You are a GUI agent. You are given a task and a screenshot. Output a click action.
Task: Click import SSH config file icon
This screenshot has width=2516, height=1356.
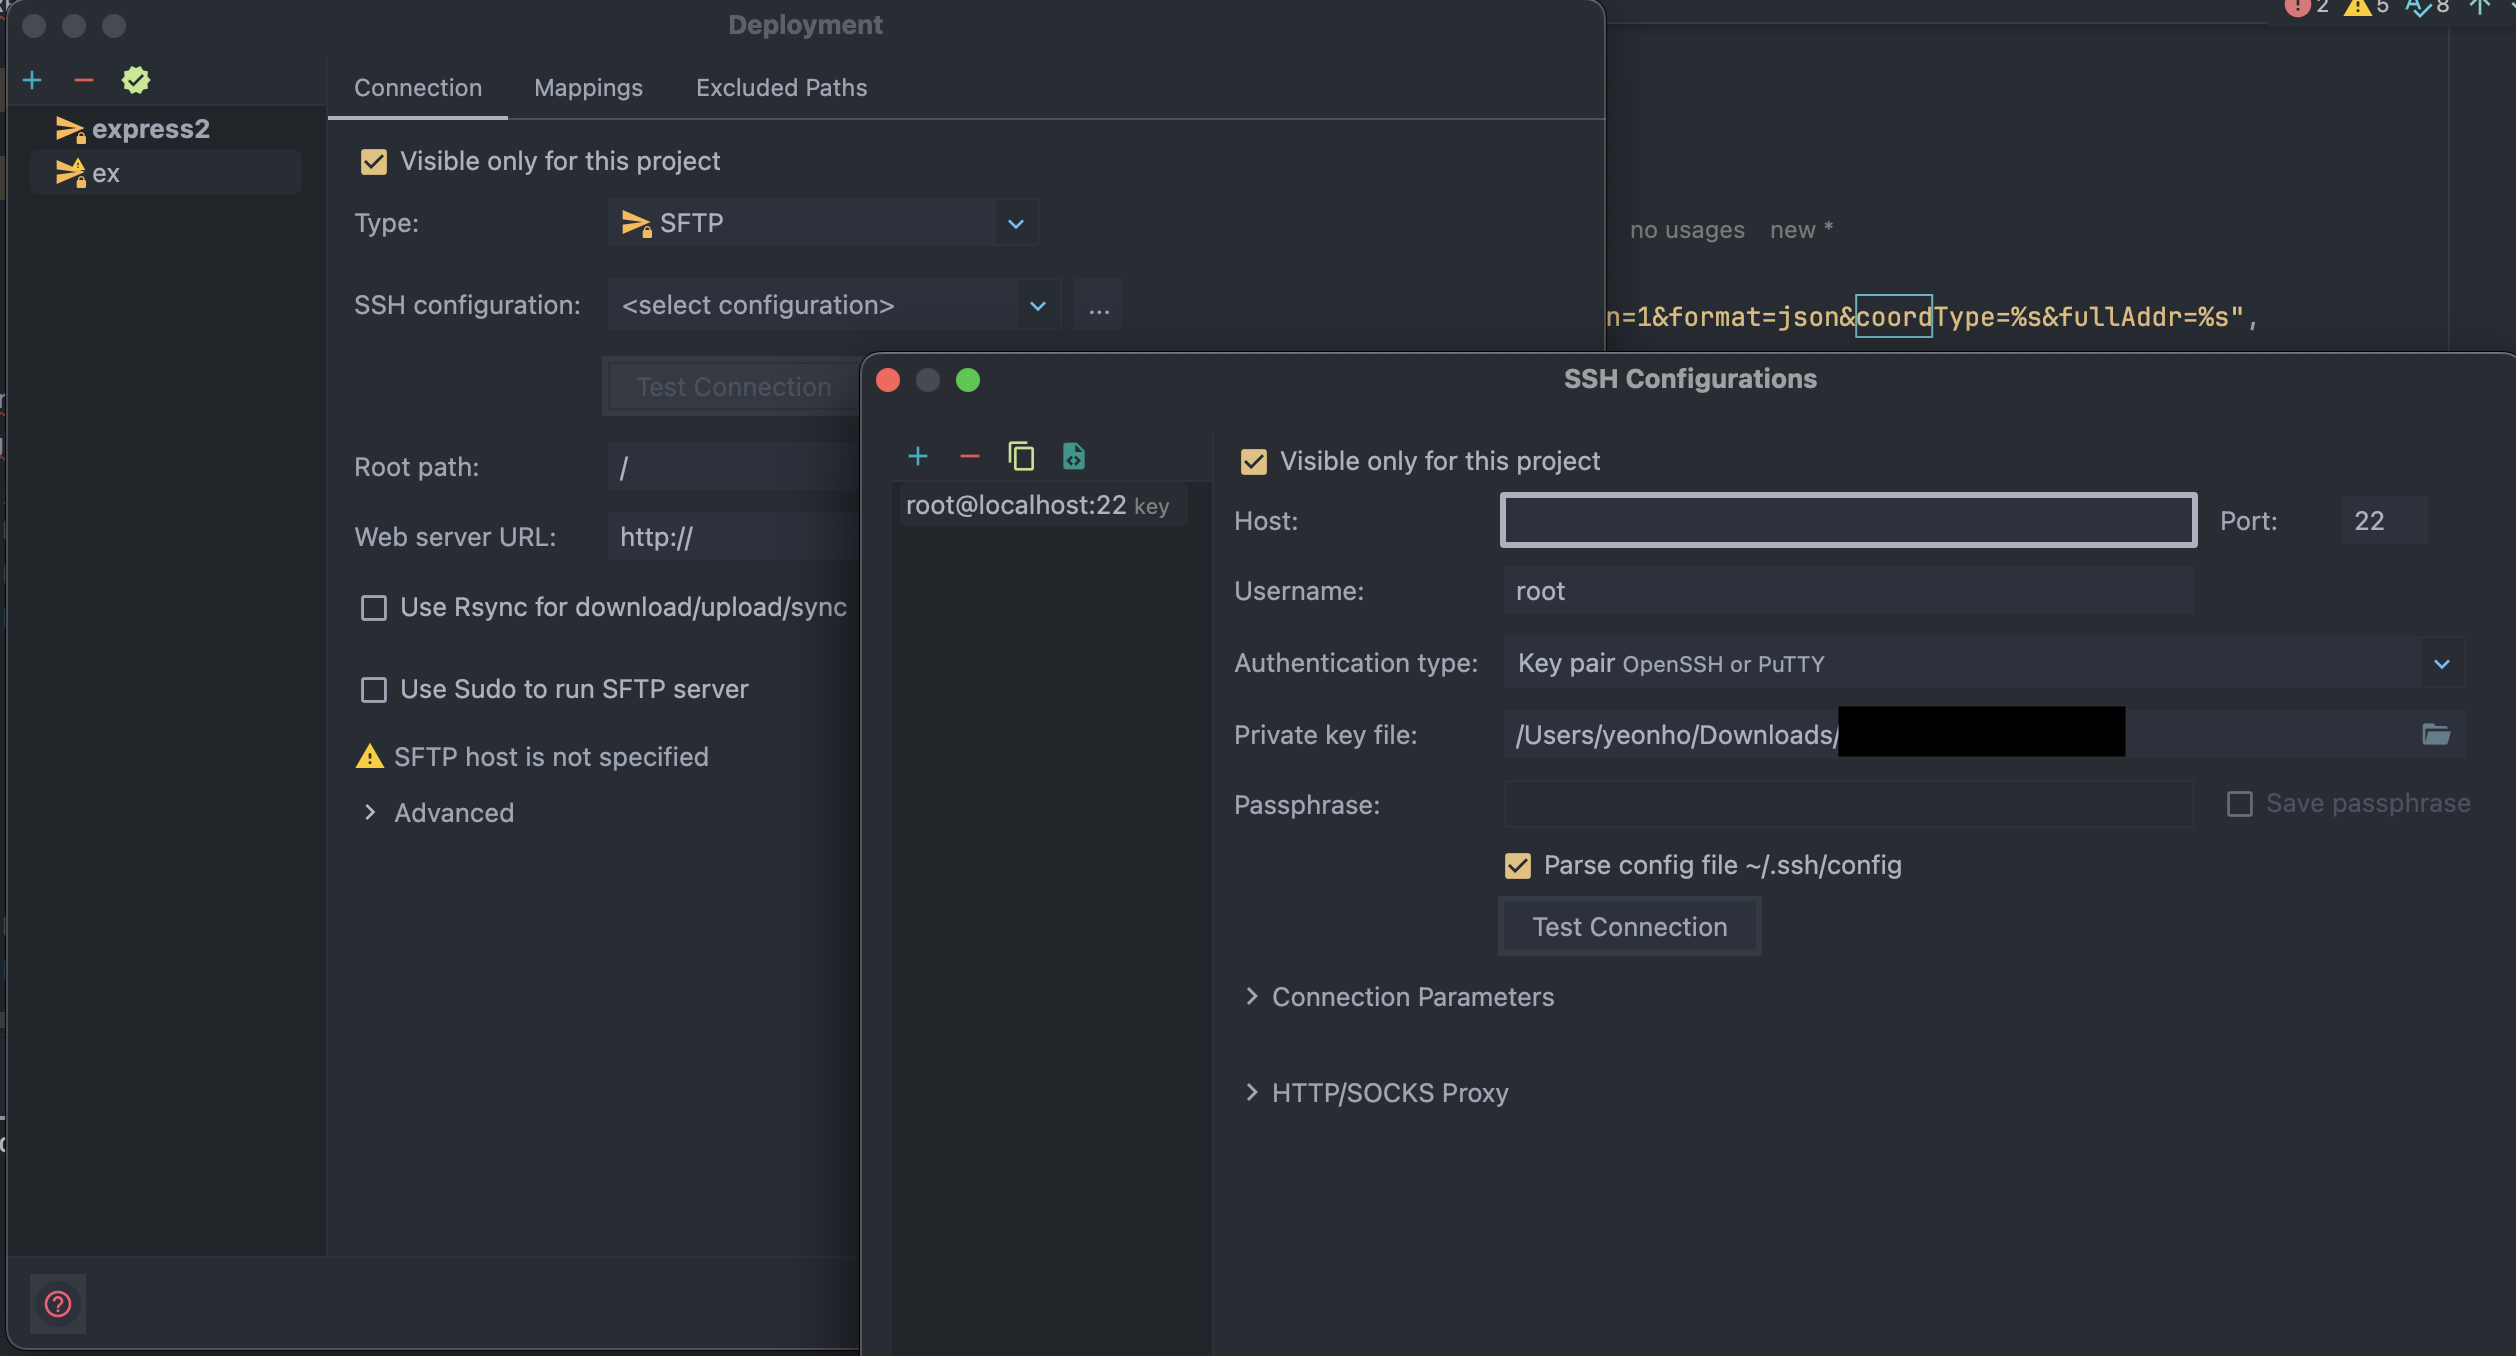(x=1073, y=457)
